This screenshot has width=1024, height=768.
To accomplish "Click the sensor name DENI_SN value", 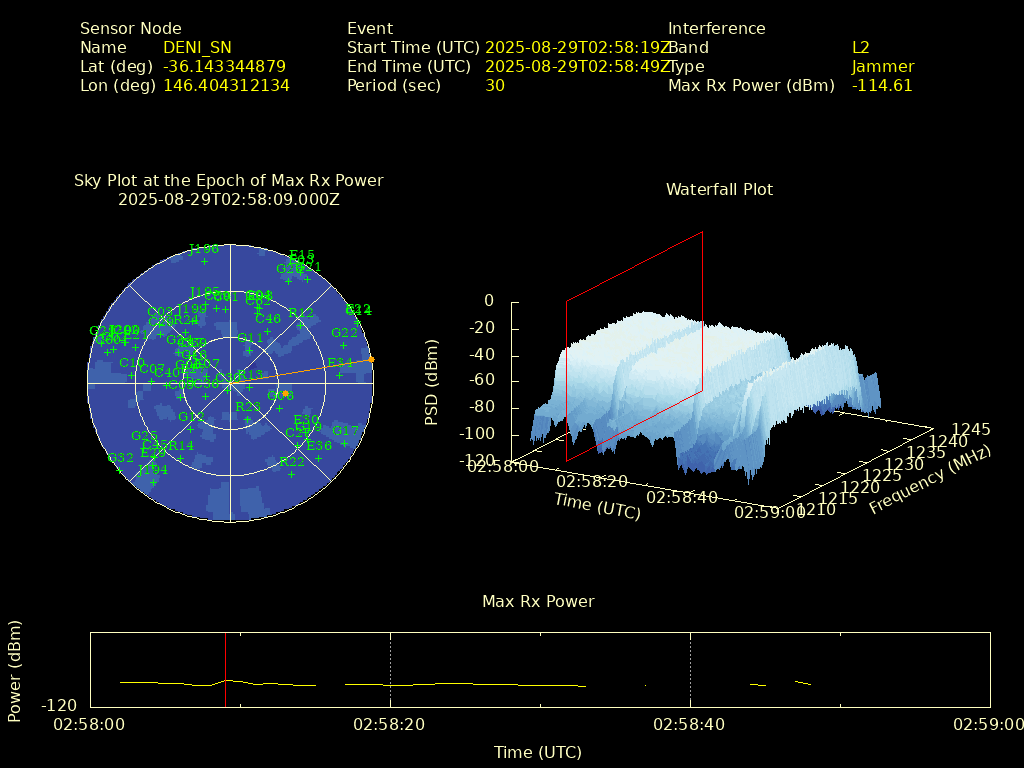I will (197, 47).
